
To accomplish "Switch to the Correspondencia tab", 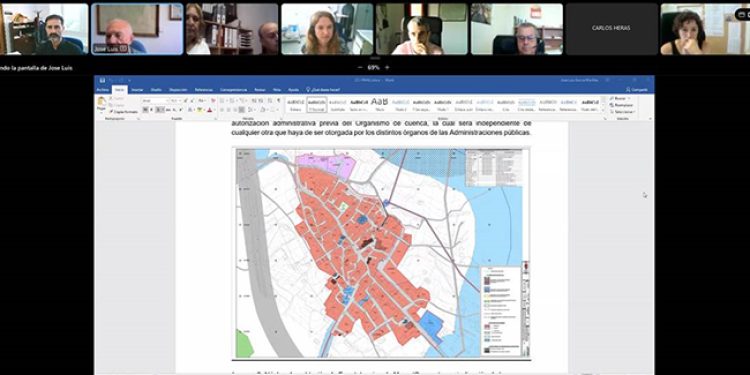I will click(233, 89).
